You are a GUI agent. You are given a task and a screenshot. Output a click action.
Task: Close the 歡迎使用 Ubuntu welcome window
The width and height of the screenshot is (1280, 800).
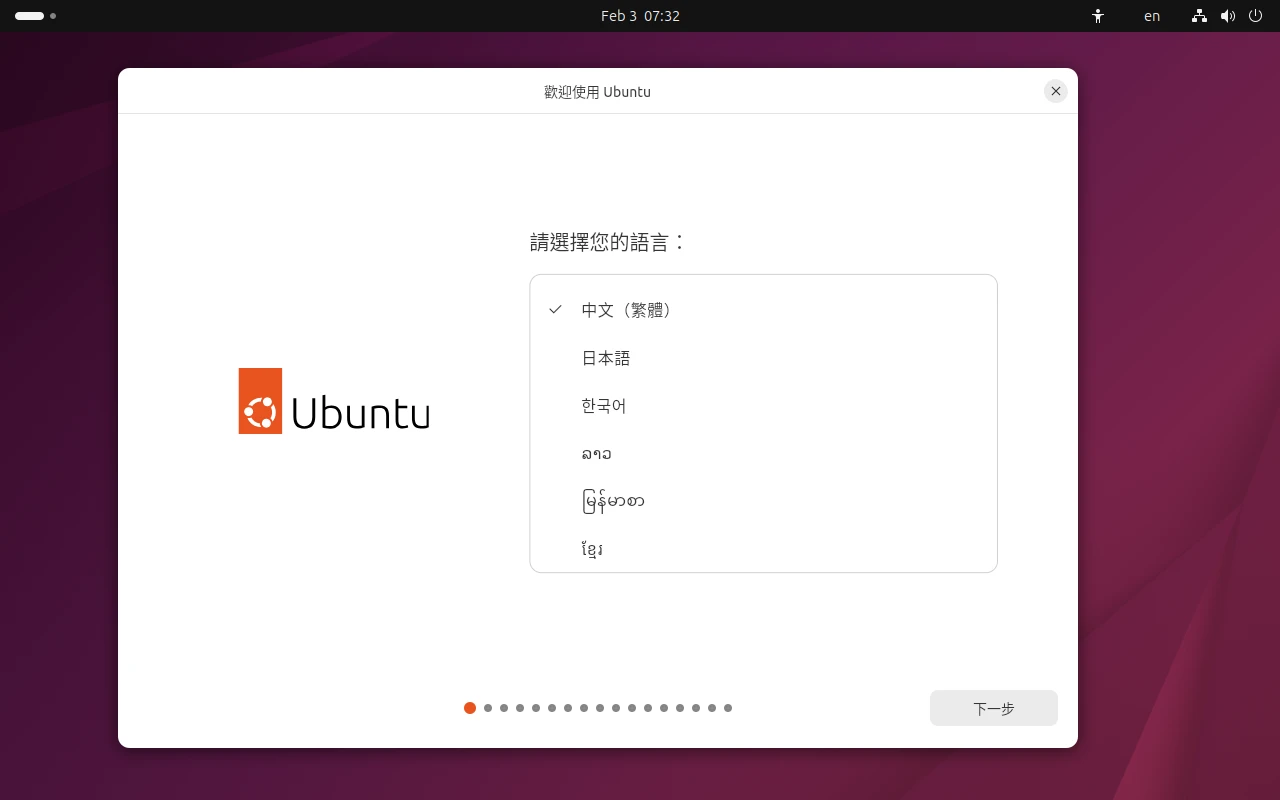pos(1055,91)
